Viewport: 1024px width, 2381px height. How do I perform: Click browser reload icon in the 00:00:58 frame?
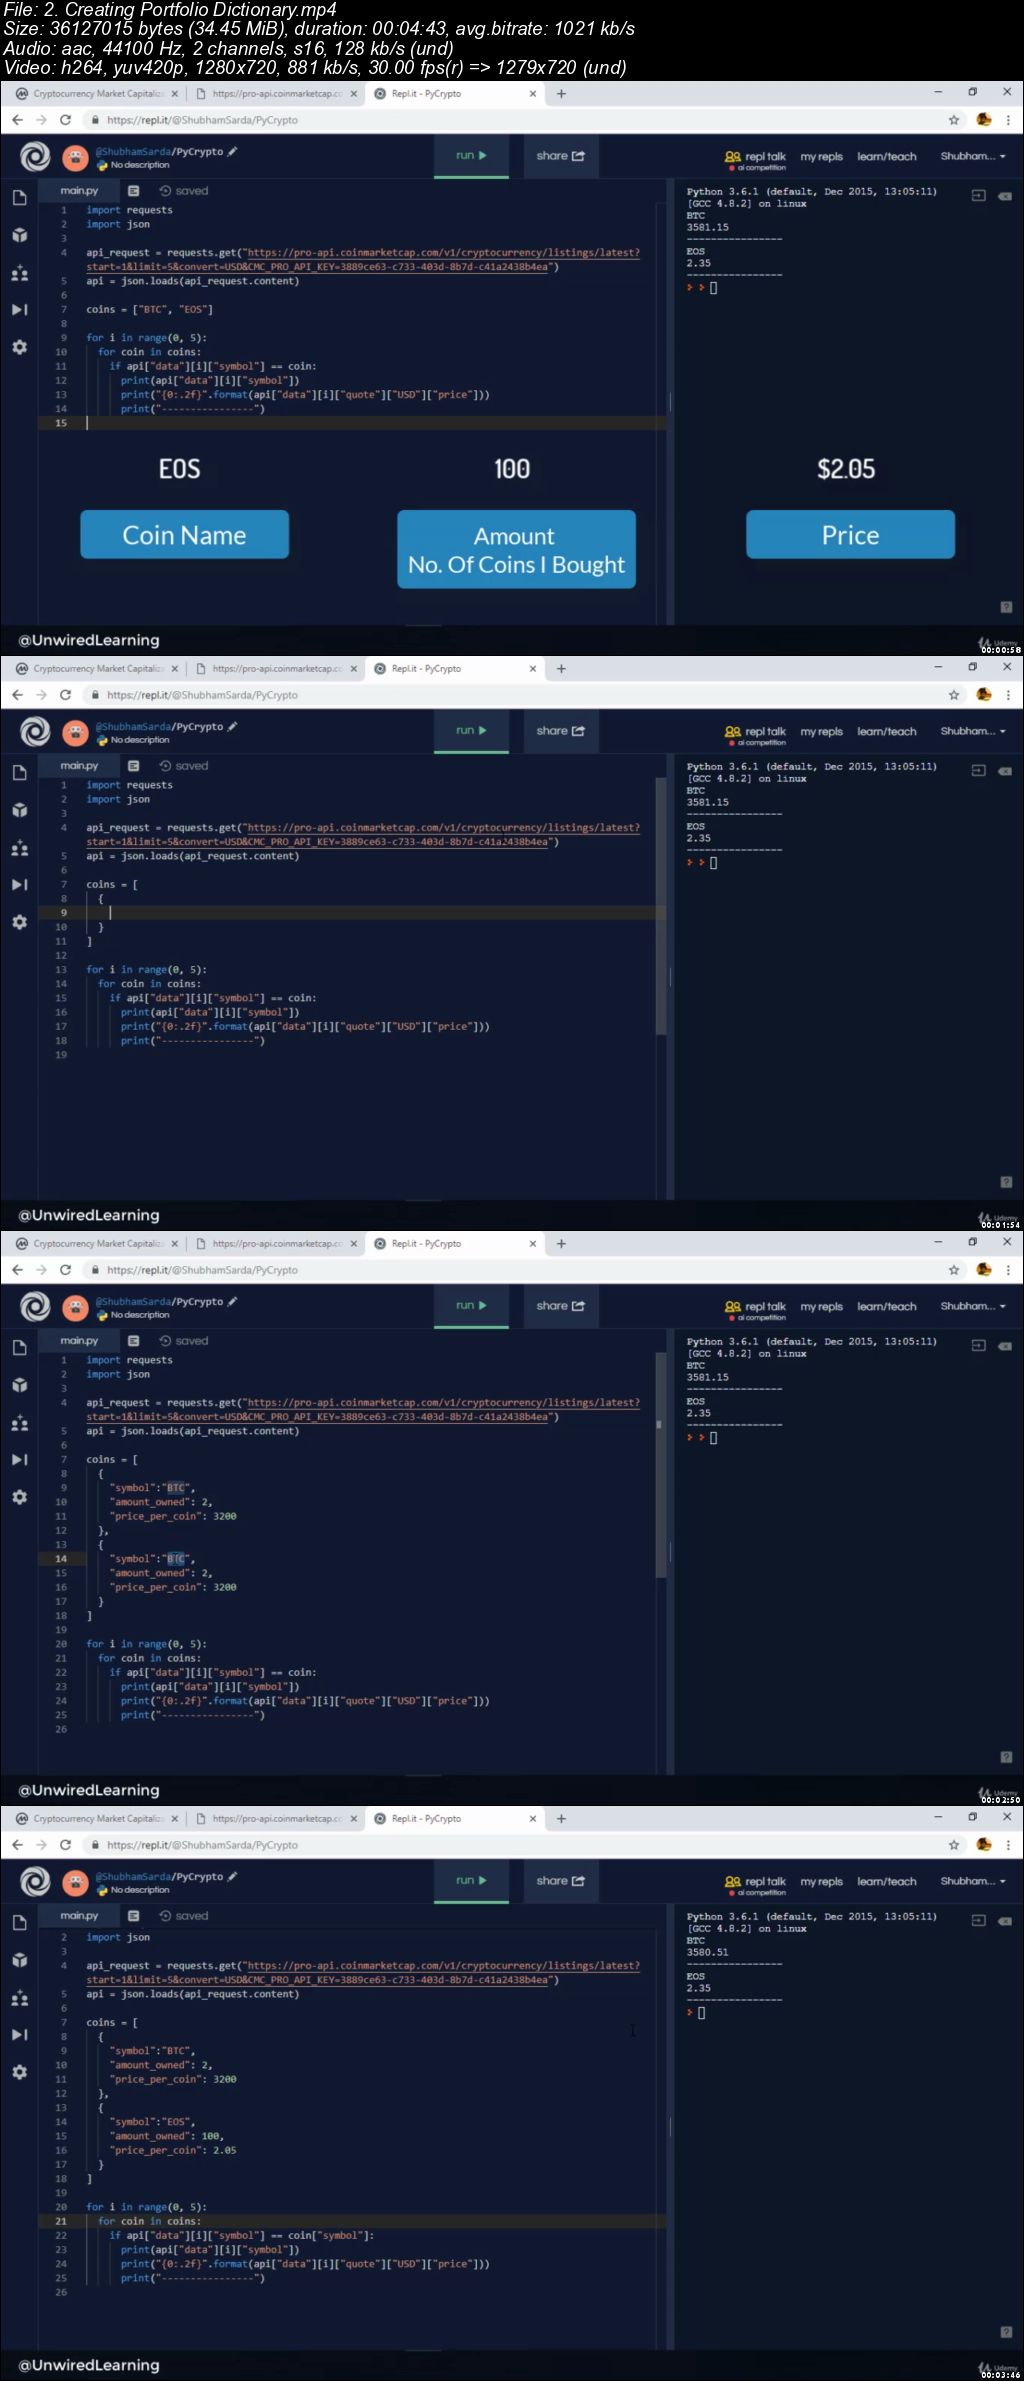(65, 120)
